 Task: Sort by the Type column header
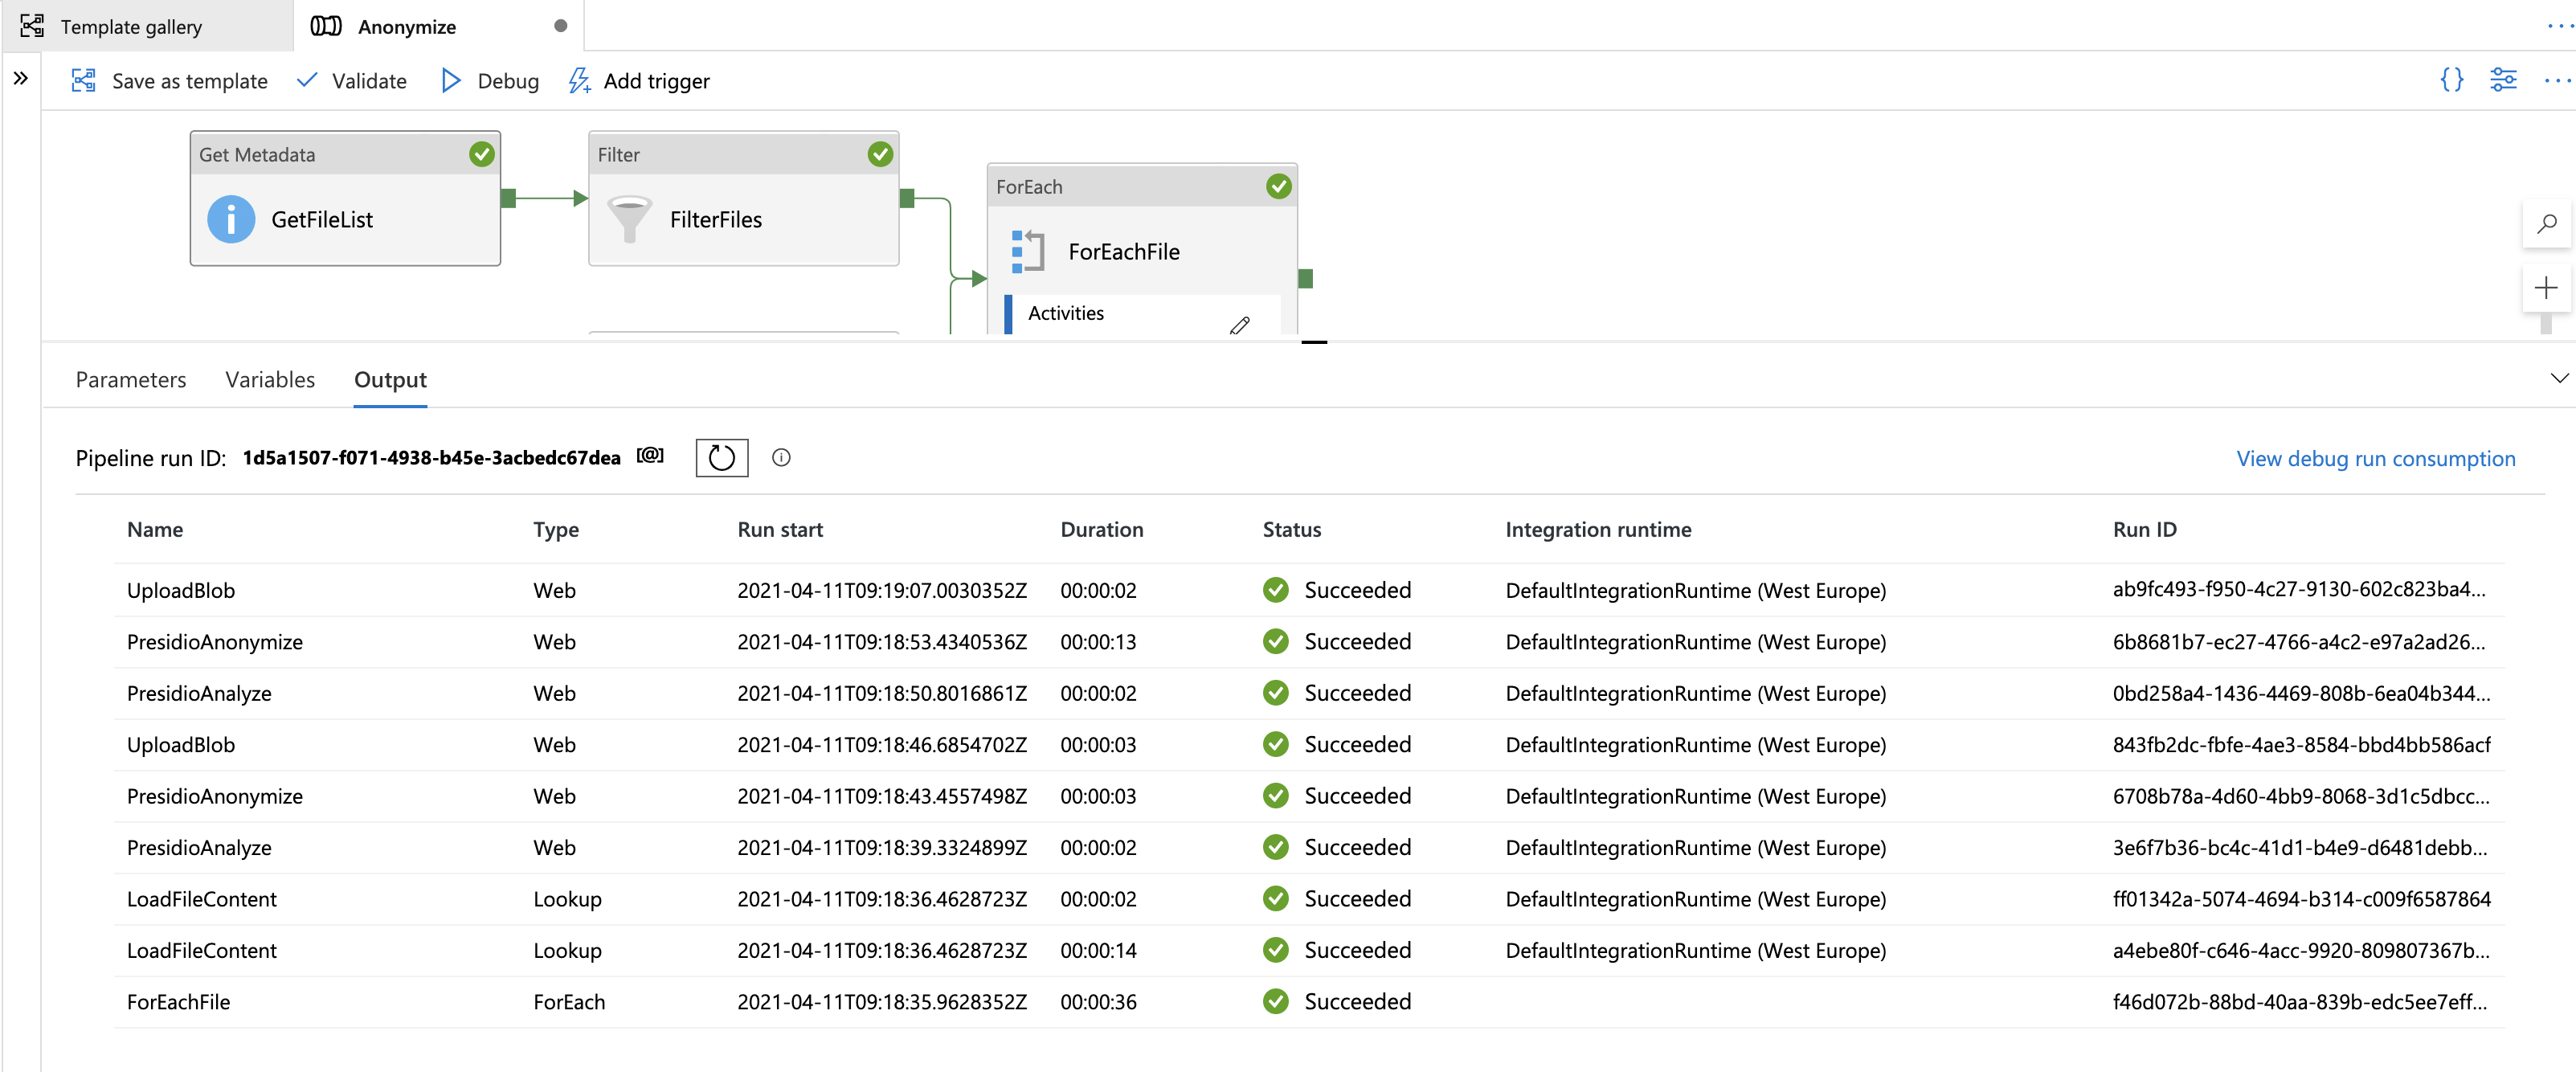(556, 529)
